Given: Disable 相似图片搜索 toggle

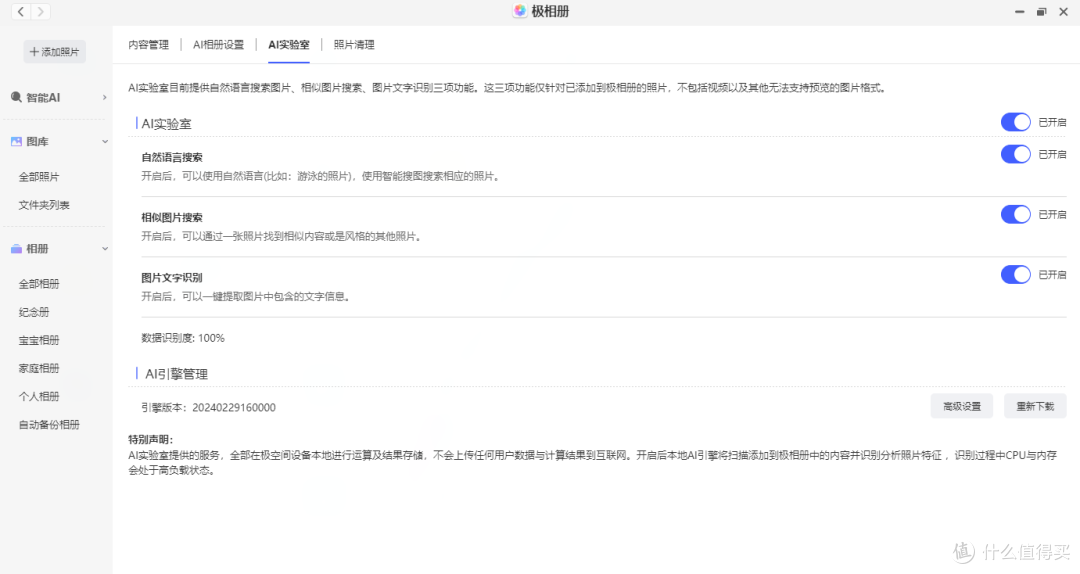Looking at the screenshot, I should pos(1015,214).
